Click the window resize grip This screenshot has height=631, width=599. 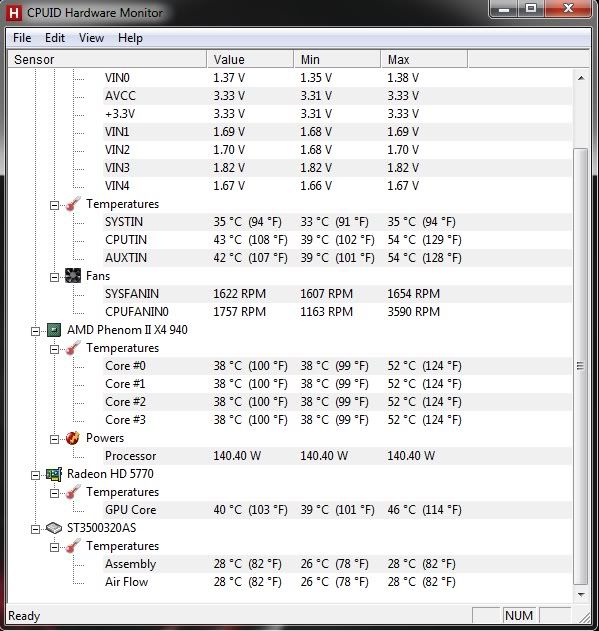coord(584,617)
